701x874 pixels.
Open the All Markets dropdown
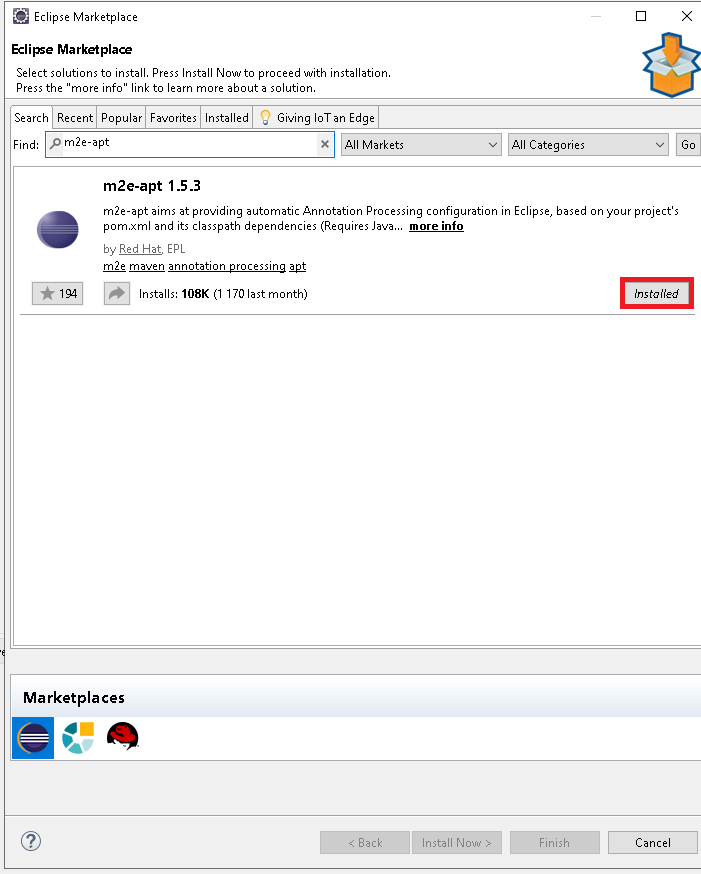click(x=421, y=145)
